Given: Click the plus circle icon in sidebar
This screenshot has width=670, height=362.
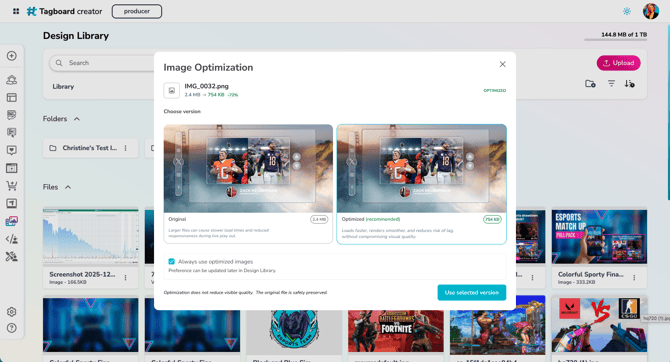Looking at the screenshot, I should coord(12,56).
